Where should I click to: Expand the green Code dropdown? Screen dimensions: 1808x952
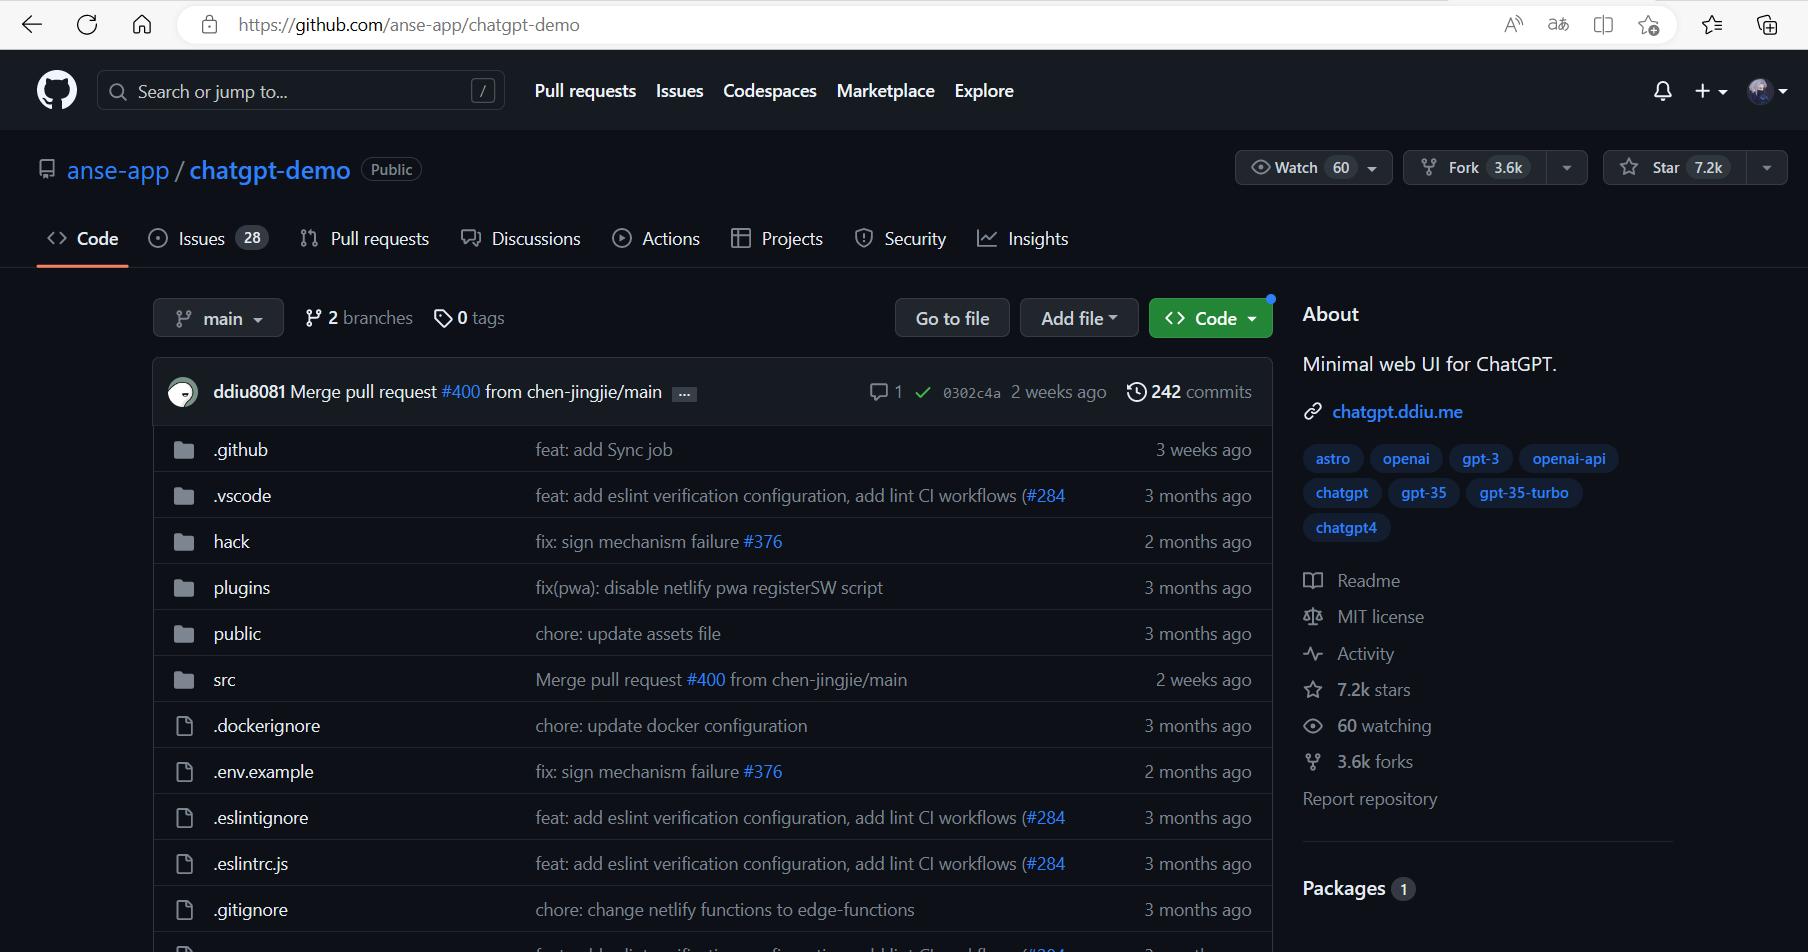coord(1210,318)
